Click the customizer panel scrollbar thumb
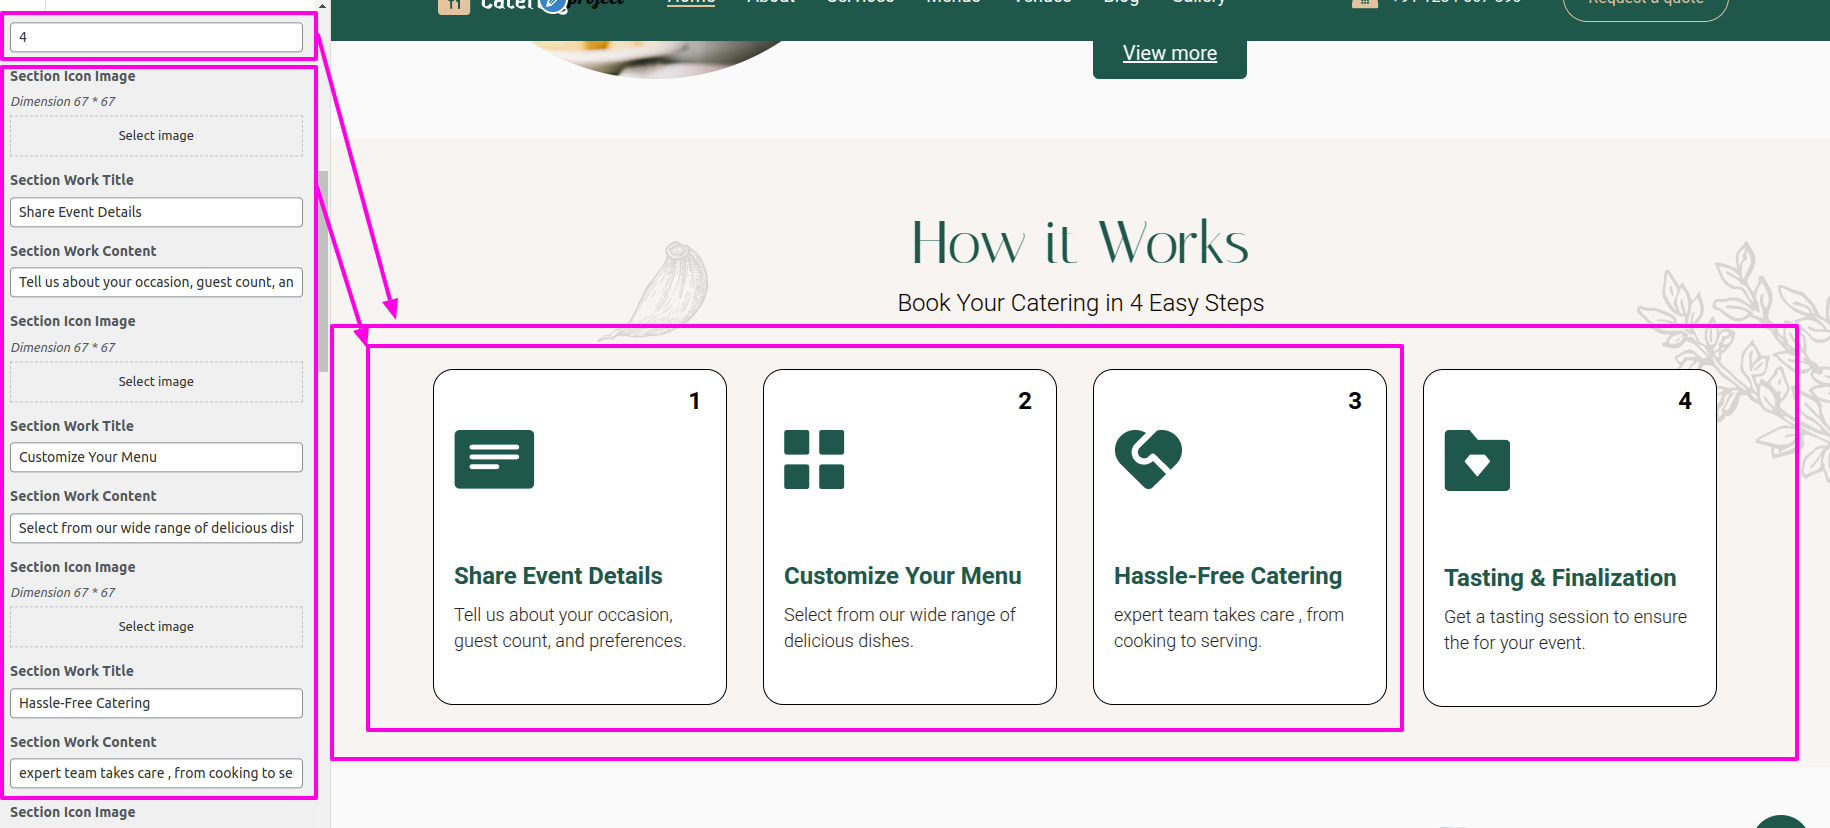This screenshot has width=1830, height=828. tap(323, 271)
